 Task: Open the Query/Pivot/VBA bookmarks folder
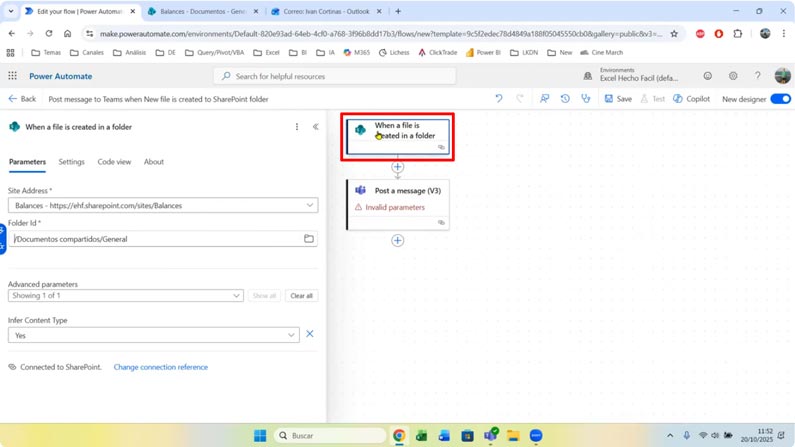tap(214, 52)
